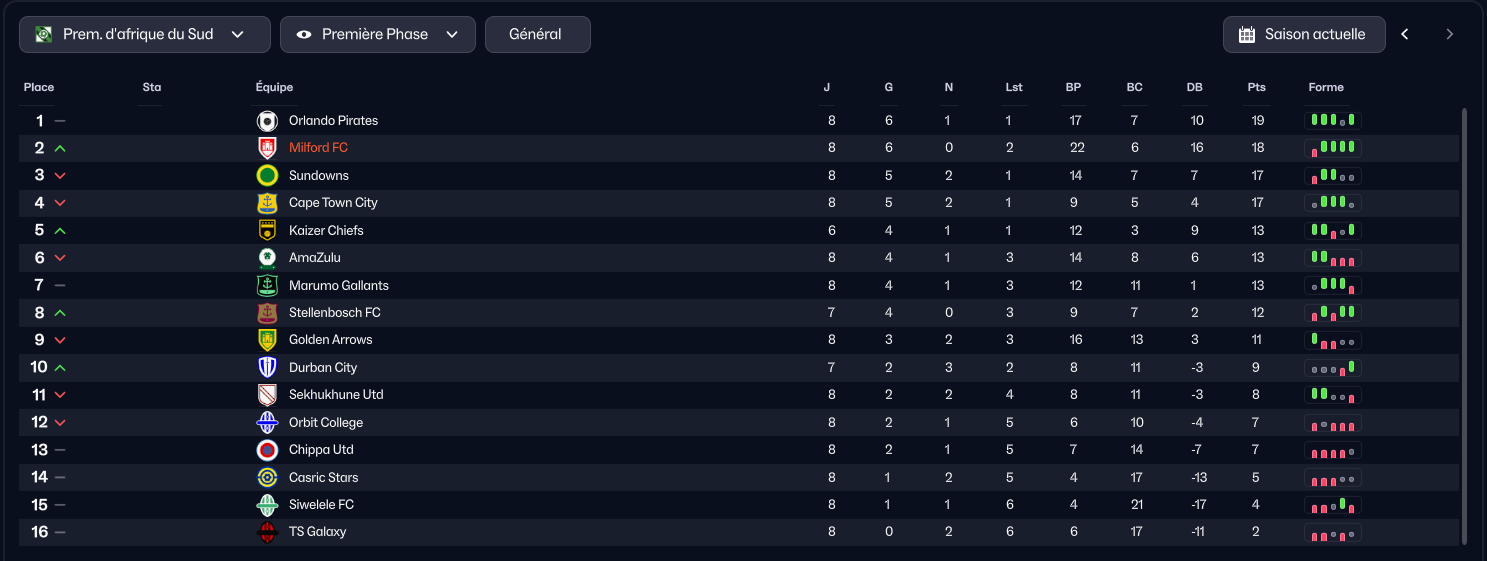Screen dimensions: 1487x561
Task: Open the Cape Town City team link
Action: point(333,203)
